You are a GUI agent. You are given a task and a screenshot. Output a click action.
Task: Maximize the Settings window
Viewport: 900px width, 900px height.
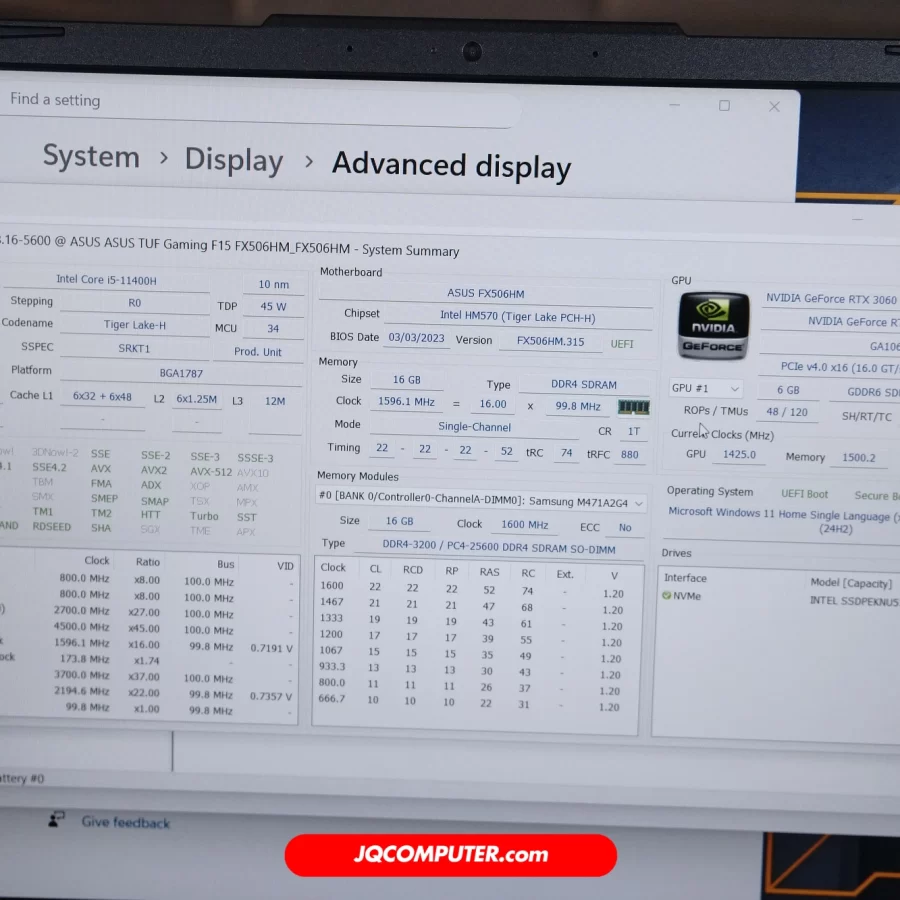(x=724, y=106)
